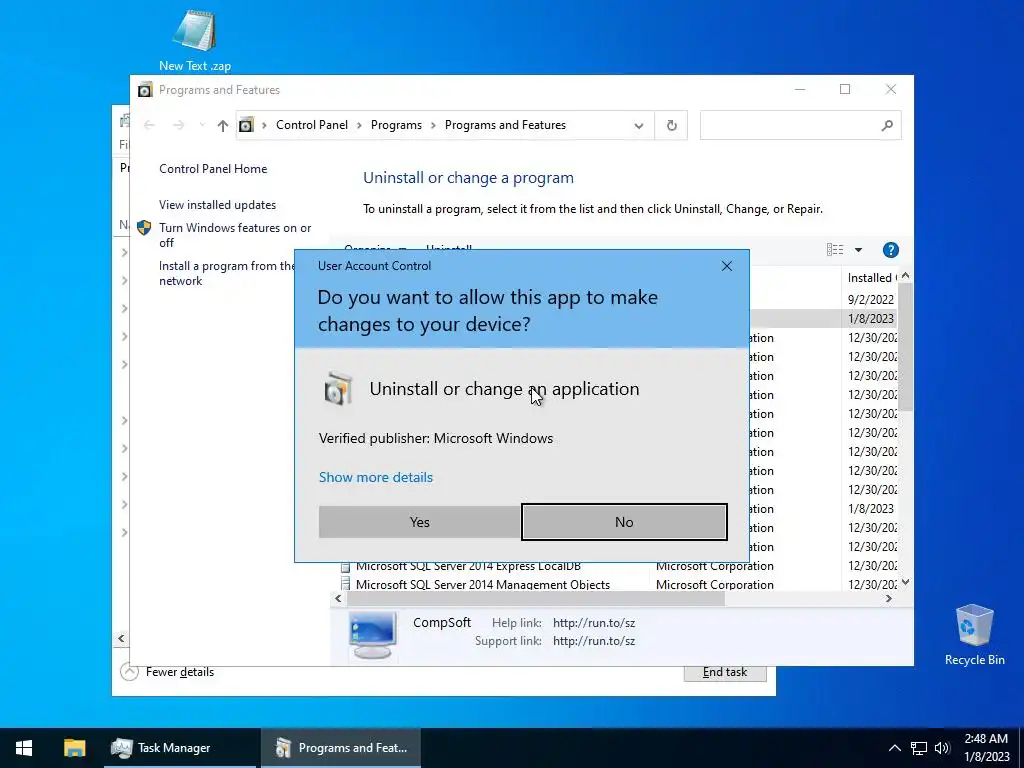Refresh the Programs and Features view

pyautogui.click(x=671, y=125)
